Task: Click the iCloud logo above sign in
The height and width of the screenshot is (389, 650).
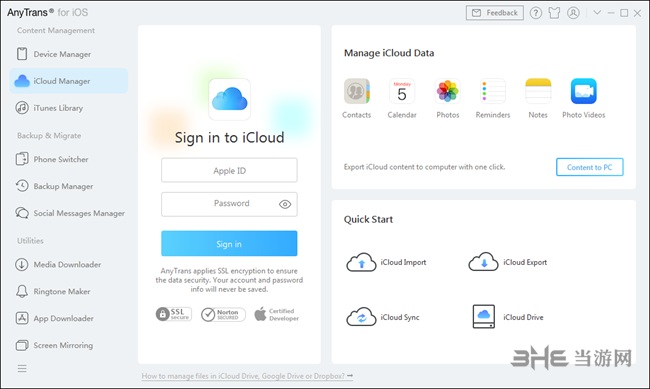Action: [x=230, y=99]
